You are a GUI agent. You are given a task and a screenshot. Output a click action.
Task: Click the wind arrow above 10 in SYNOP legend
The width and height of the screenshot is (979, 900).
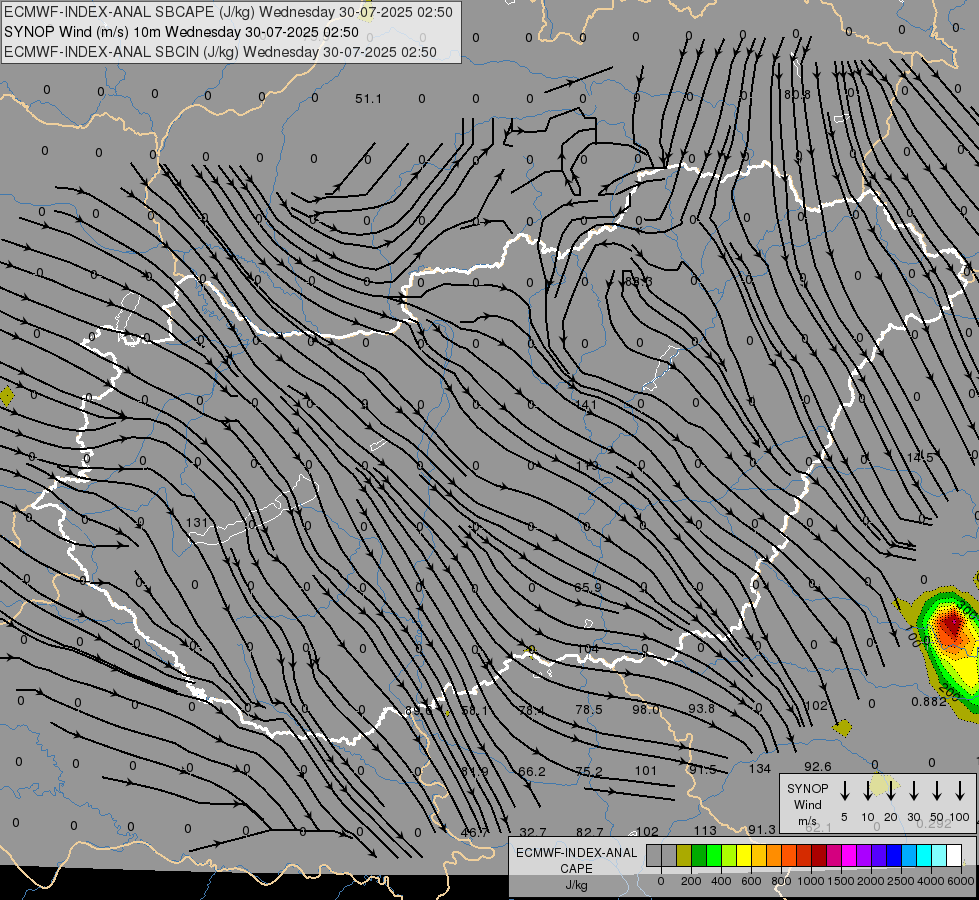point(867,790)
